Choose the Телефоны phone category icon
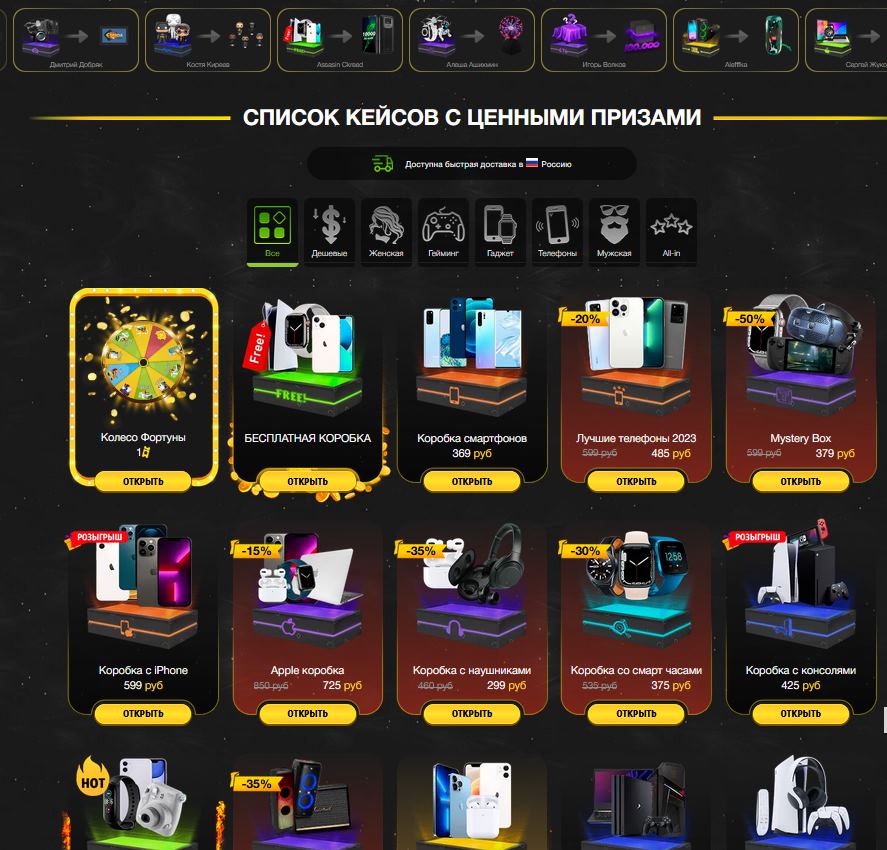This screenshot has height=850, width=887. click(557, 225)
